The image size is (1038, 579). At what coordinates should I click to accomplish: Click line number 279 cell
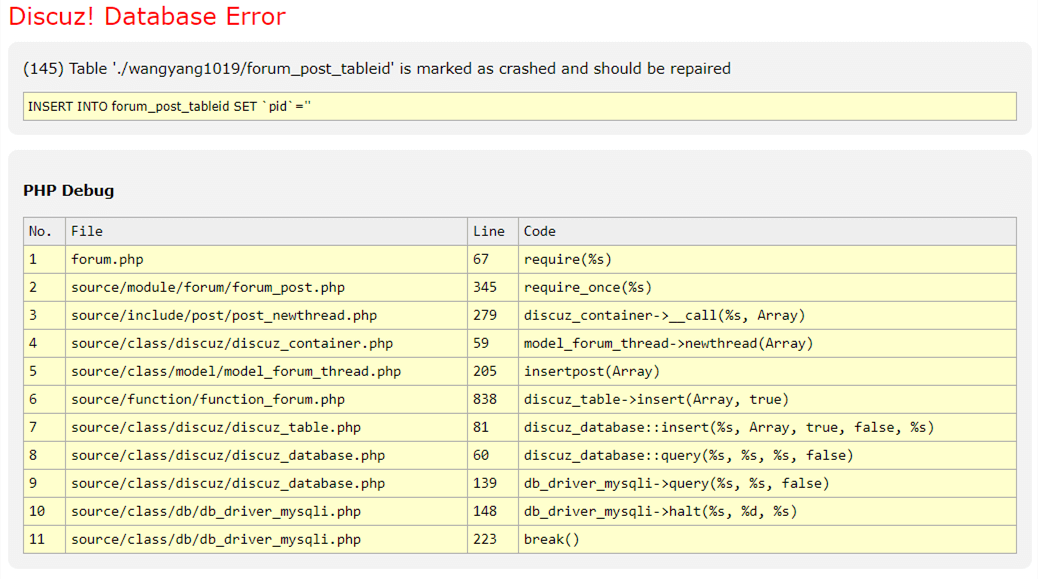click(493, 316)
